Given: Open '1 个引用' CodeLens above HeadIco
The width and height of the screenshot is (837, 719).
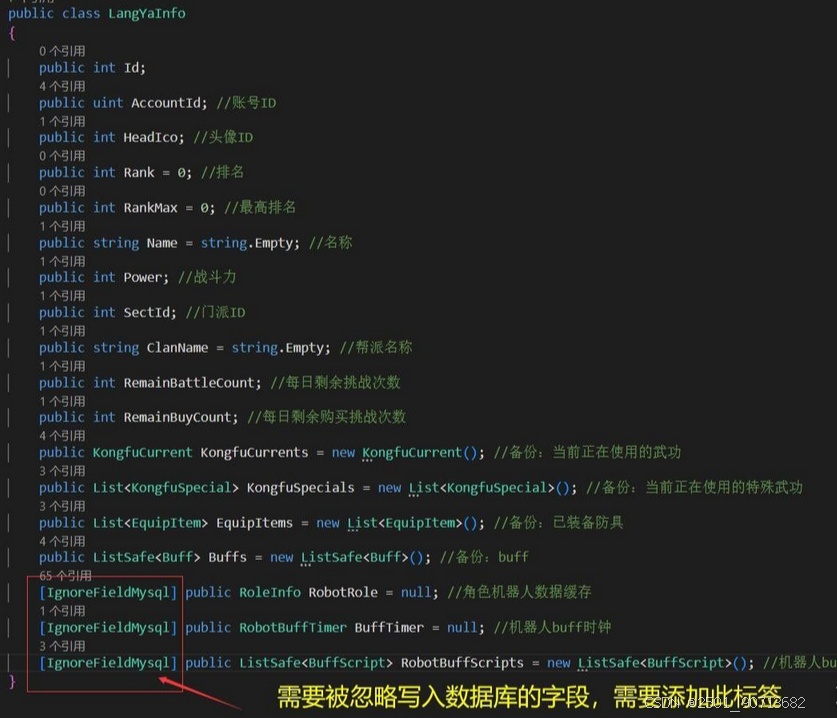Looking at the screenshot, I should (62, 121).
